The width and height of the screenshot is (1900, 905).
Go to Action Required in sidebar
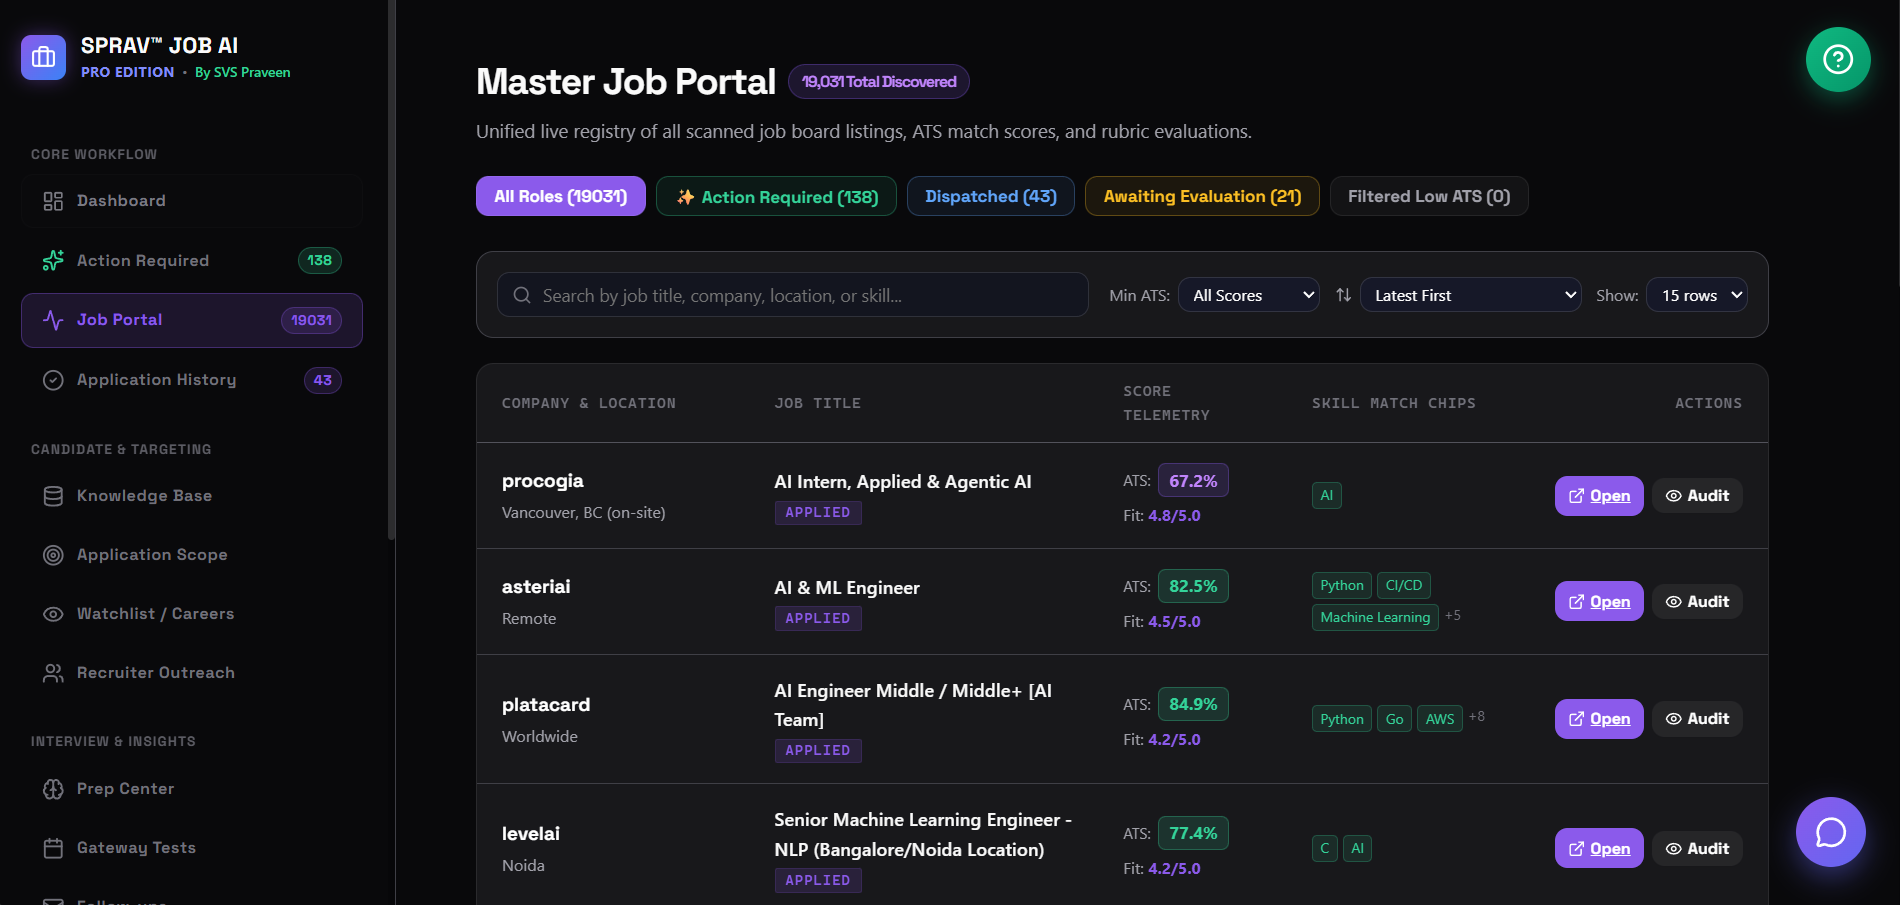(x=192, y=260)
